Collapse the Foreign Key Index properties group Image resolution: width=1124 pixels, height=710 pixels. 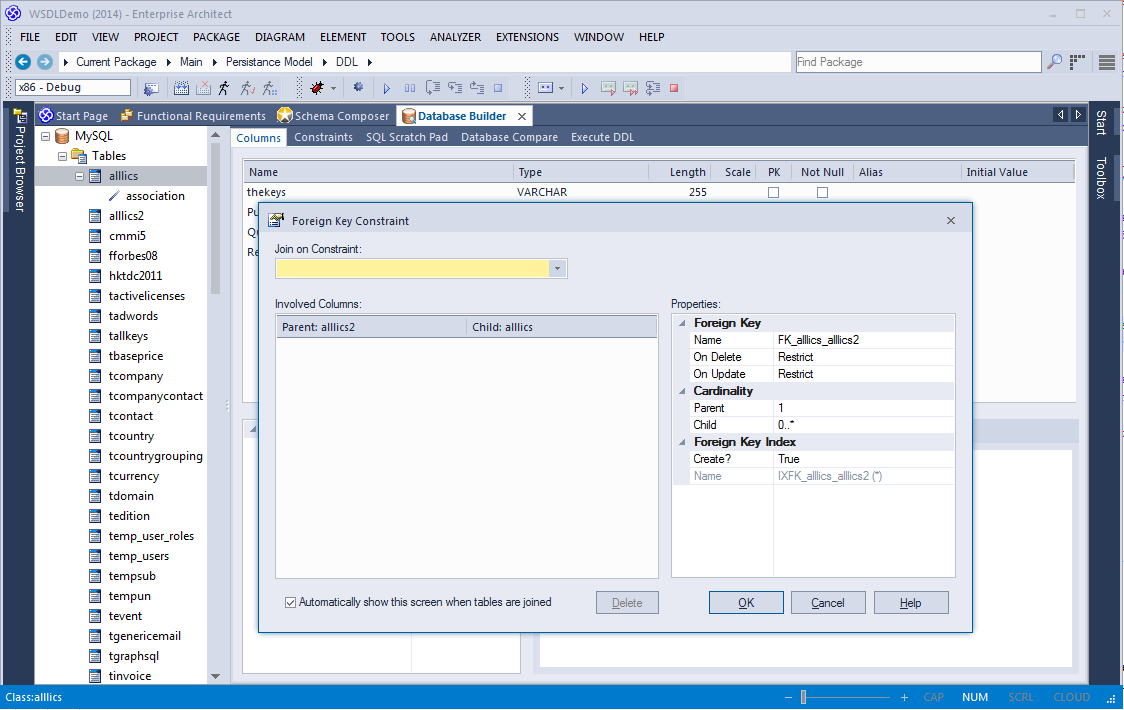[x=682, y=442]
